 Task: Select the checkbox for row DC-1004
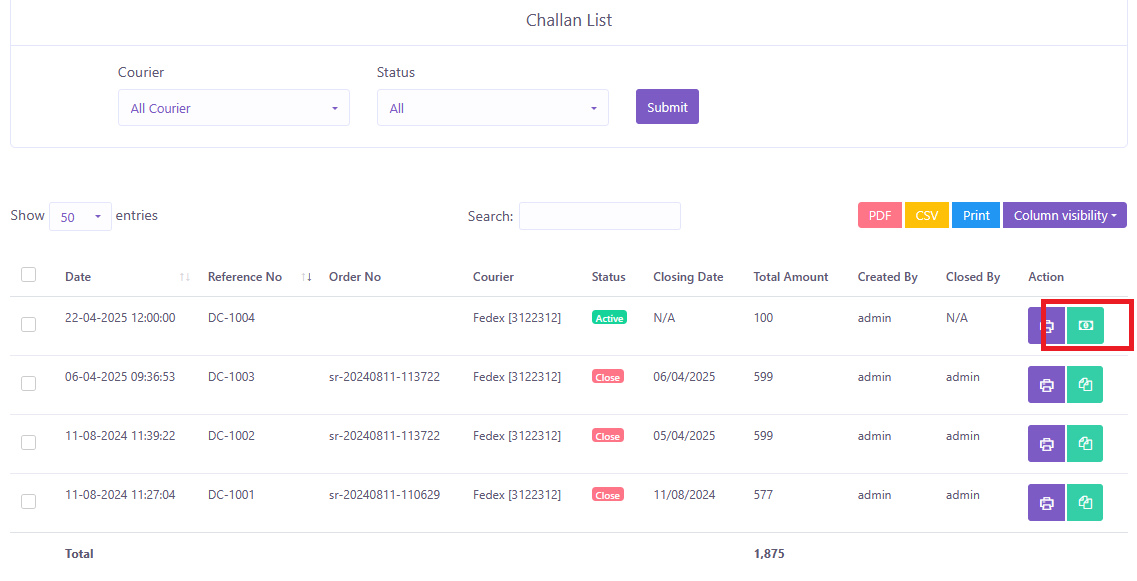tap(28, 324)
